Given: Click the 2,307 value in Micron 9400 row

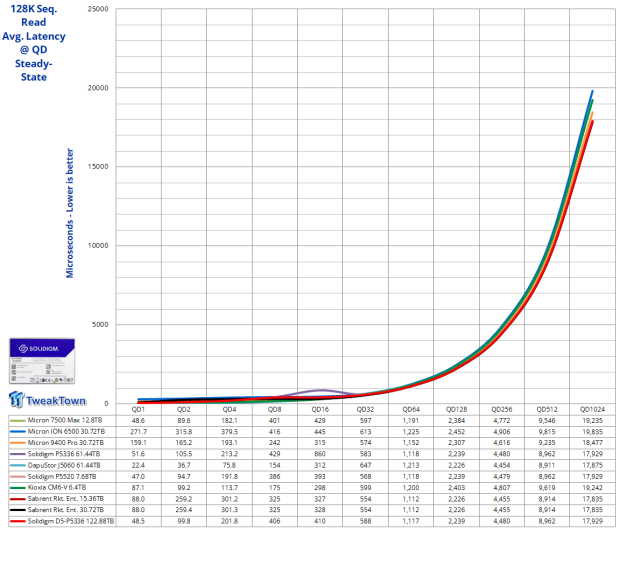Looking at the screenshot, I should tap(456, 443).
